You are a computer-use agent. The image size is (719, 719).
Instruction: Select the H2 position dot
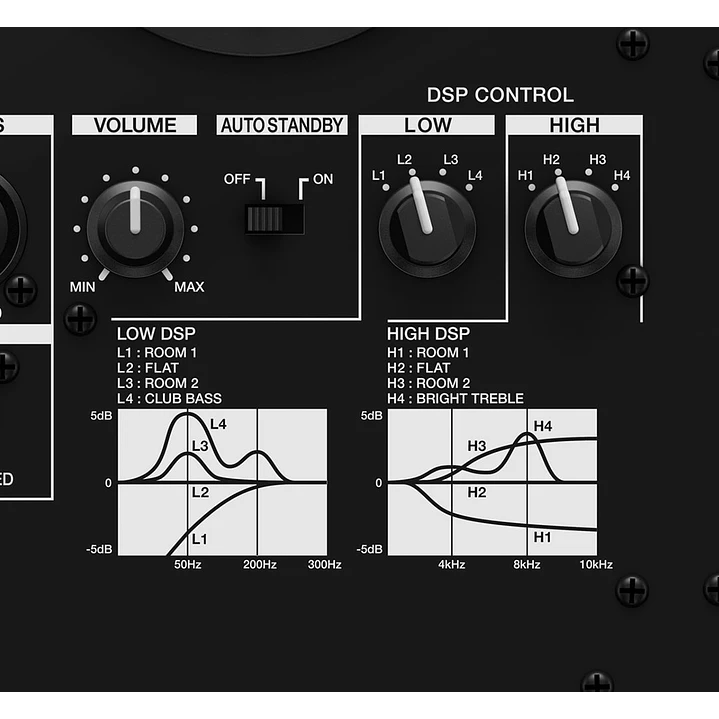[x=558, y=172]
